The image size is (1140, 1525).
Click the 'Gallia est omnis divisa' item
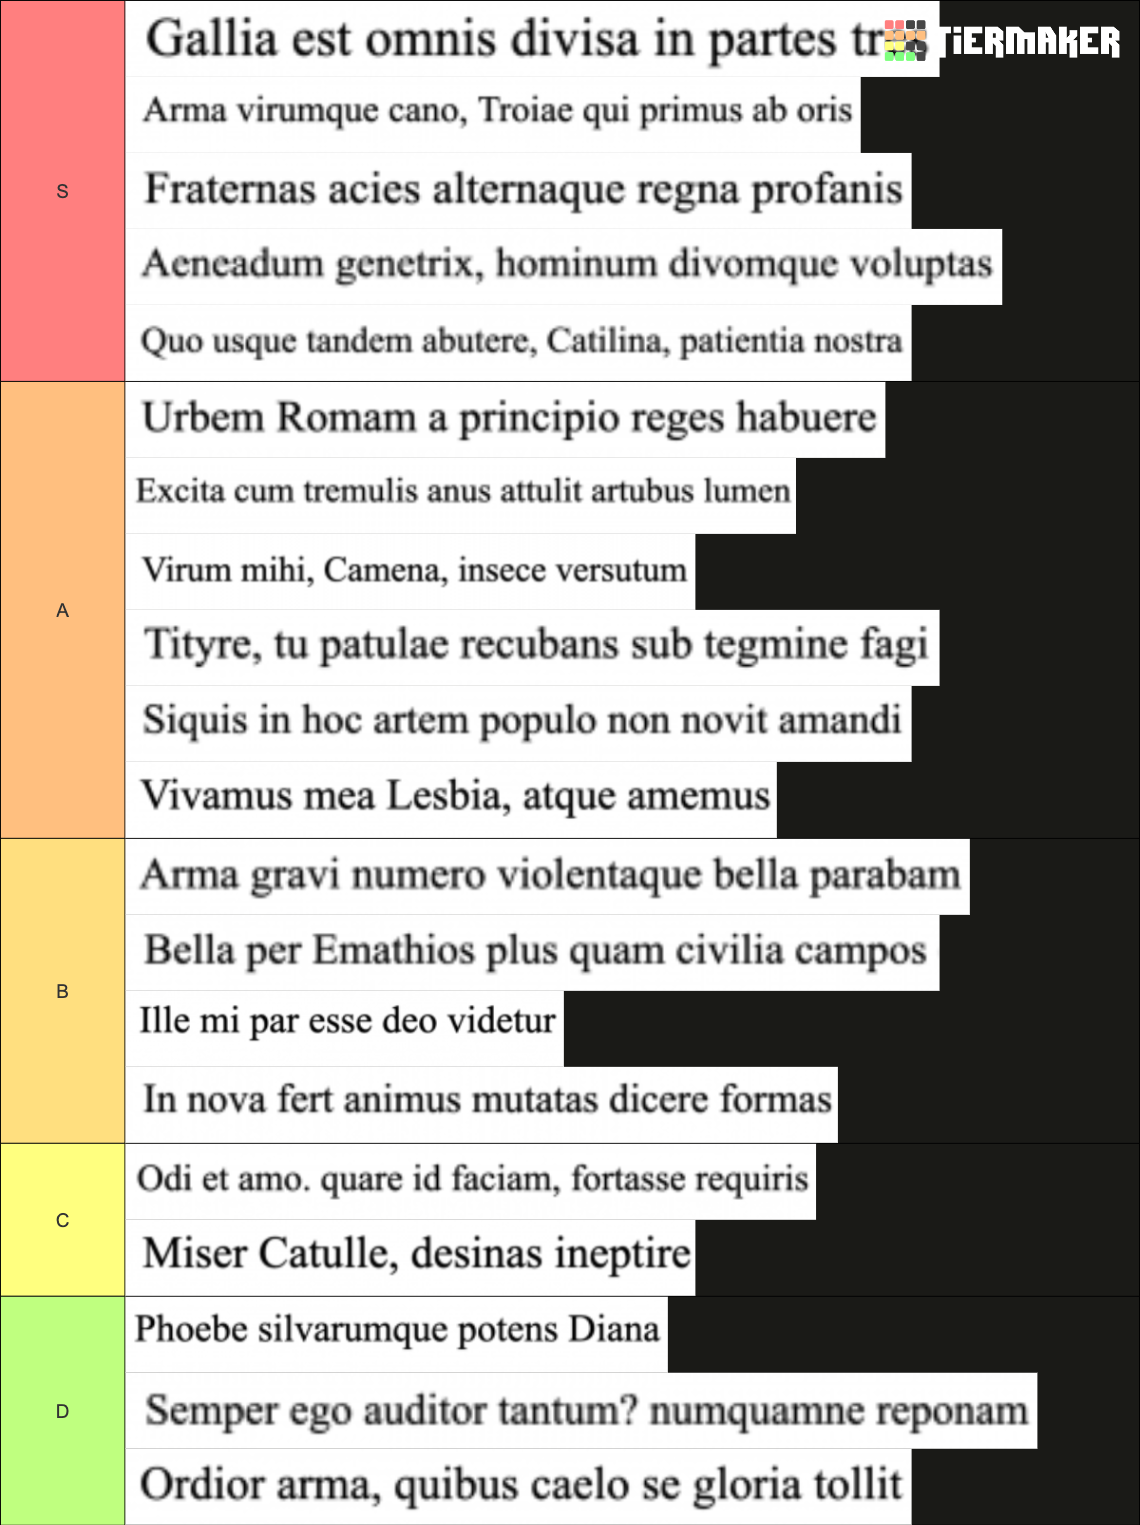click(532, 39)
